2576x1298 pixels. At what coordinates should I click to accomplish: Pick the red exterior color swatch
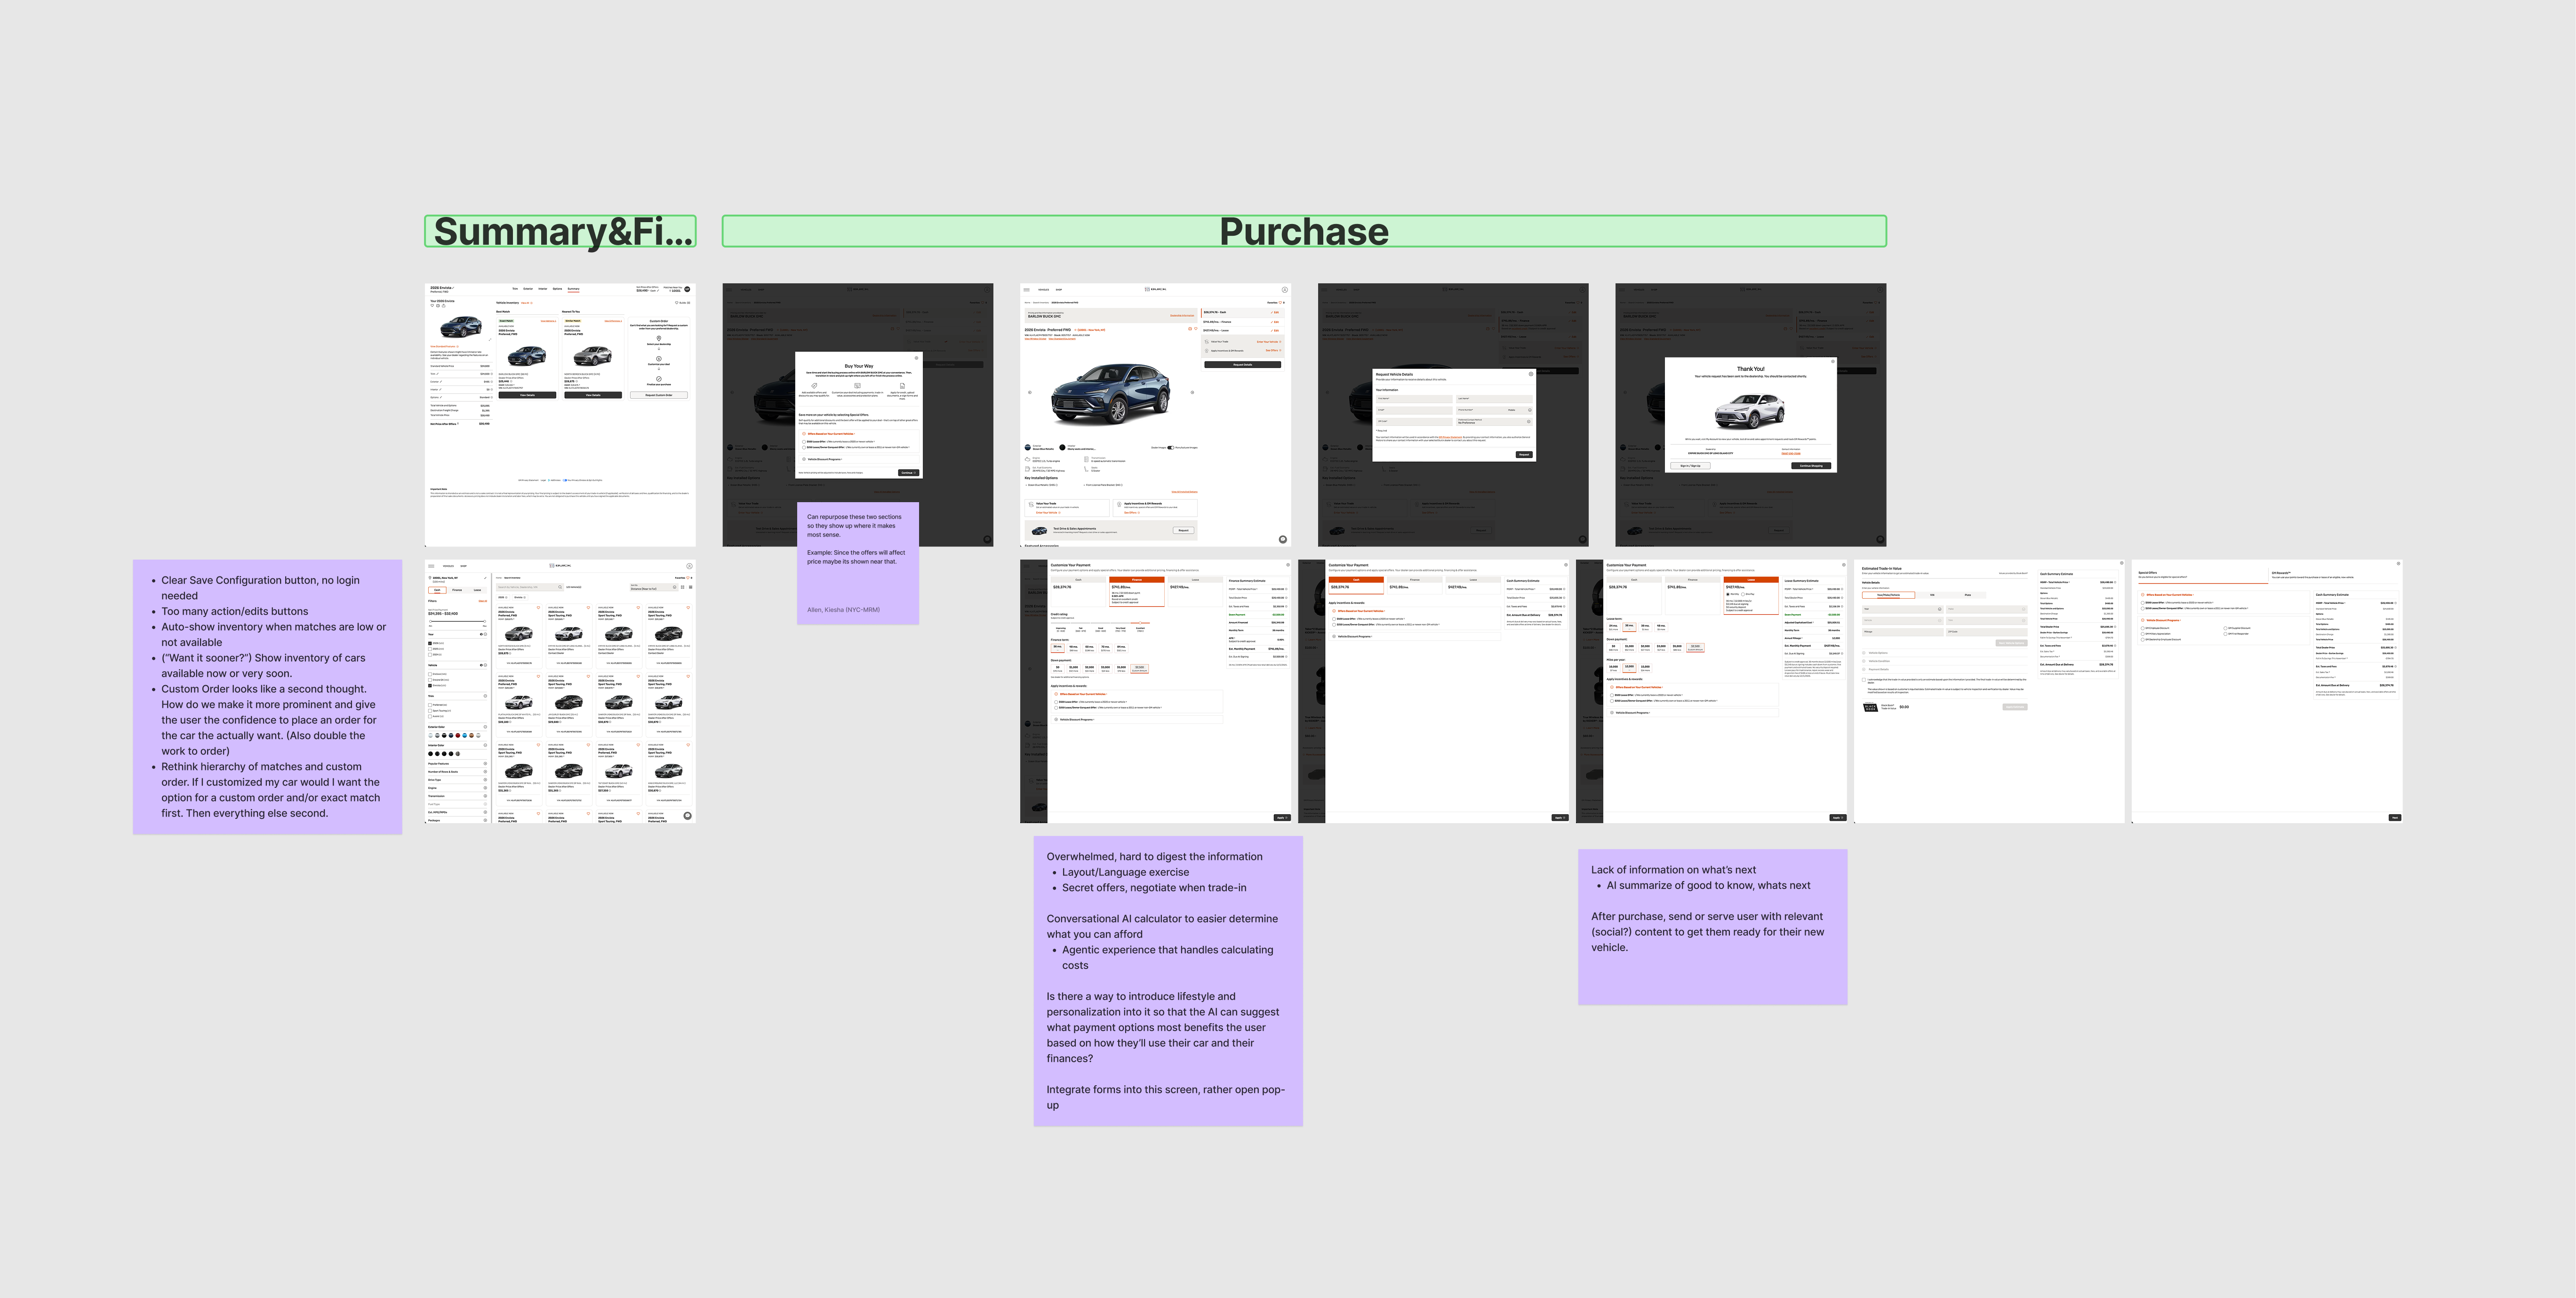point(458,735)
